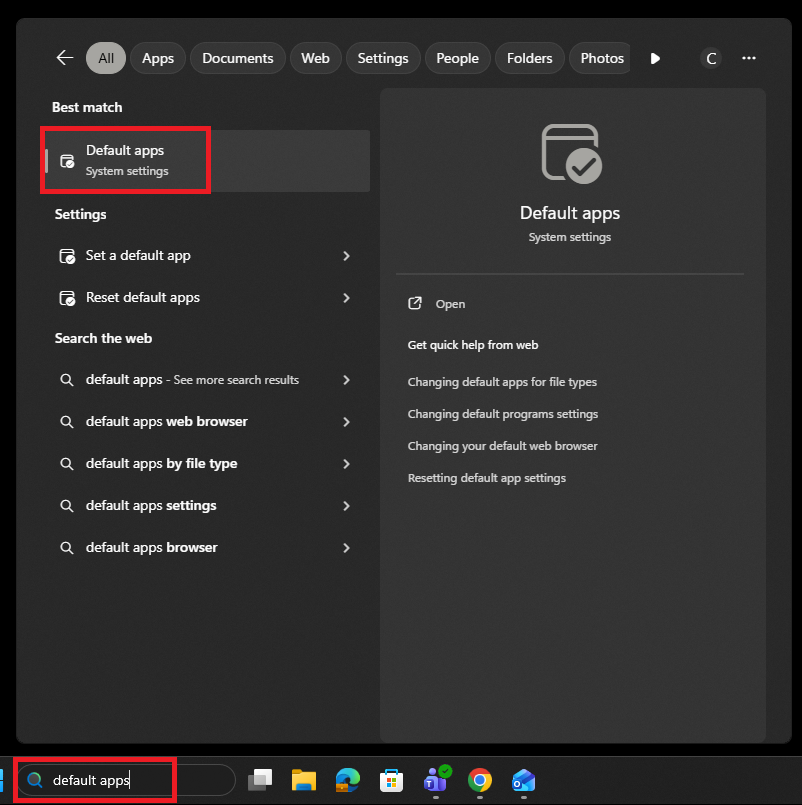Open Changing your default web browser link
The height and width of the screenshot is (805, 802).
coord(502,446)
